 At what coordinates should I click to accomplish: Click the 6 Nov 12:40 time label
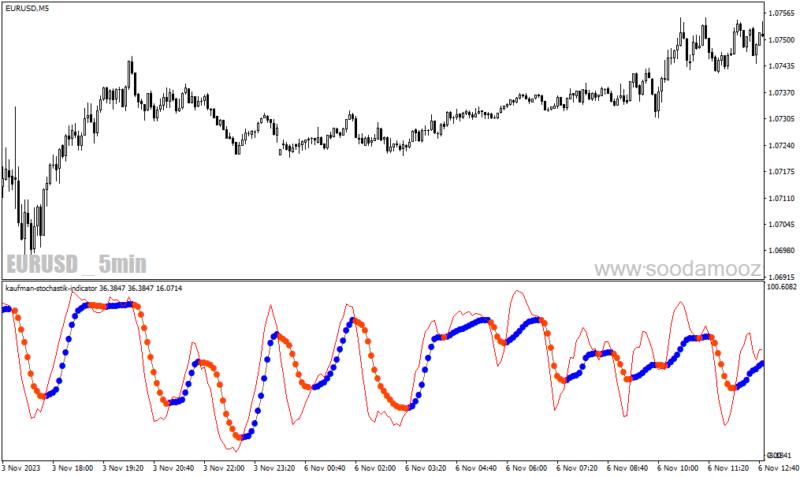click(779, 468)
